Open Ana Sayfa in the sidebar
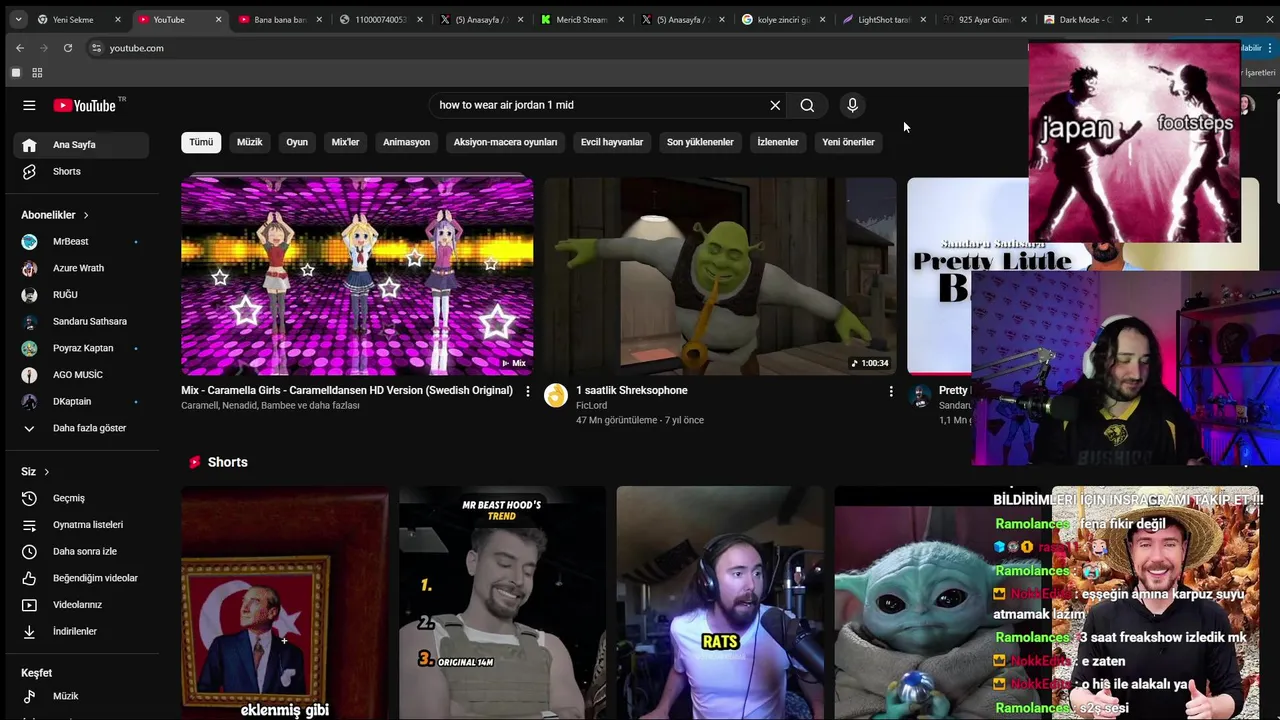1280x720 pixels. [x=81, y=145]
